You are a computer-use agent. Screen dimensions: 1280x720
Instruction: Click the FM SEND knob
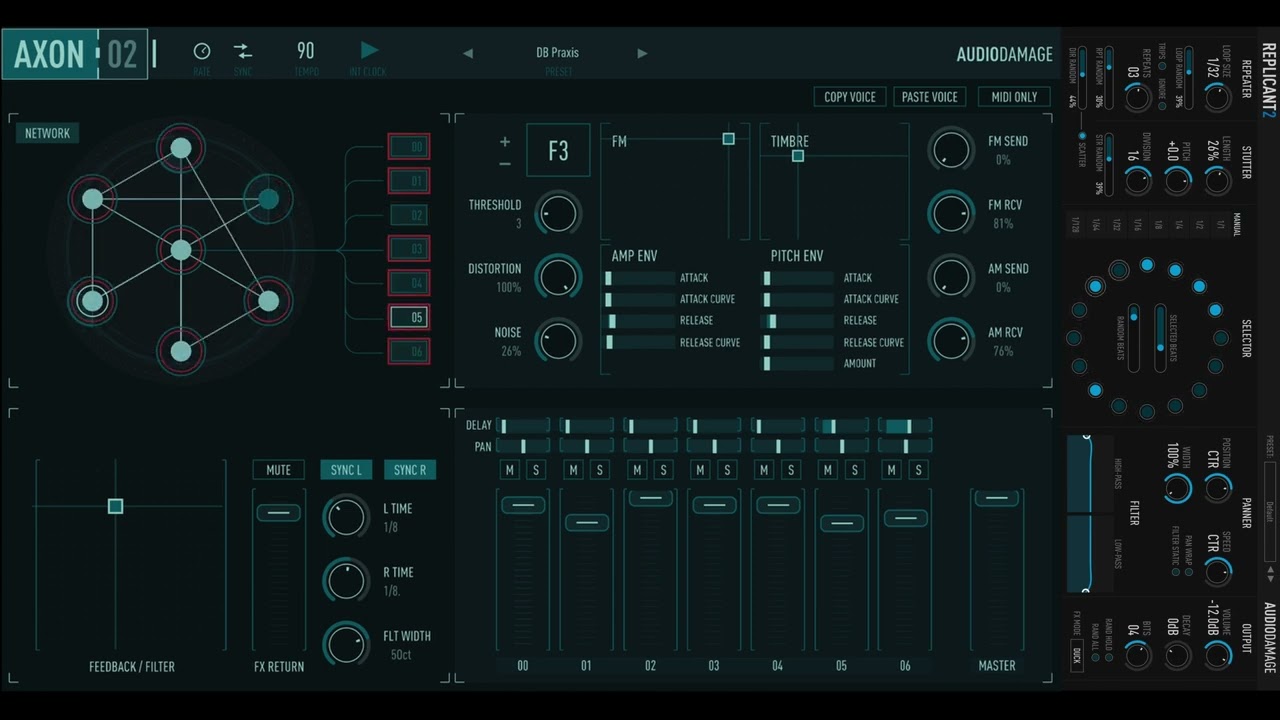coord(951,149)
